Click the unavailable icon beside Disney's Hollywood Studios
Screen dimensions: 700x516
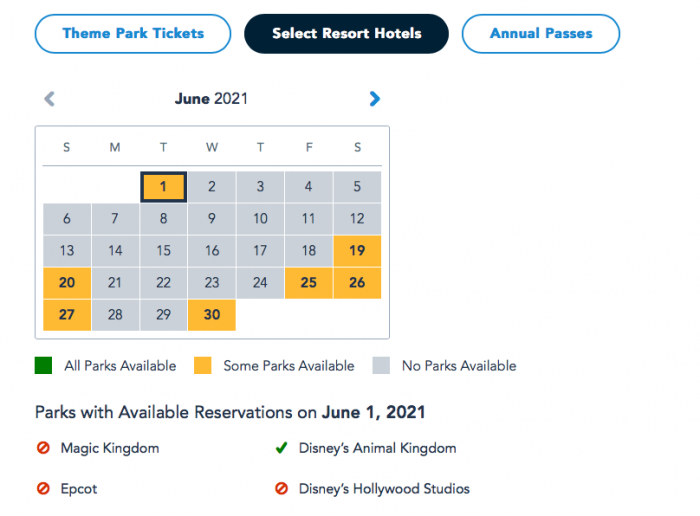[x=282, y=489]
